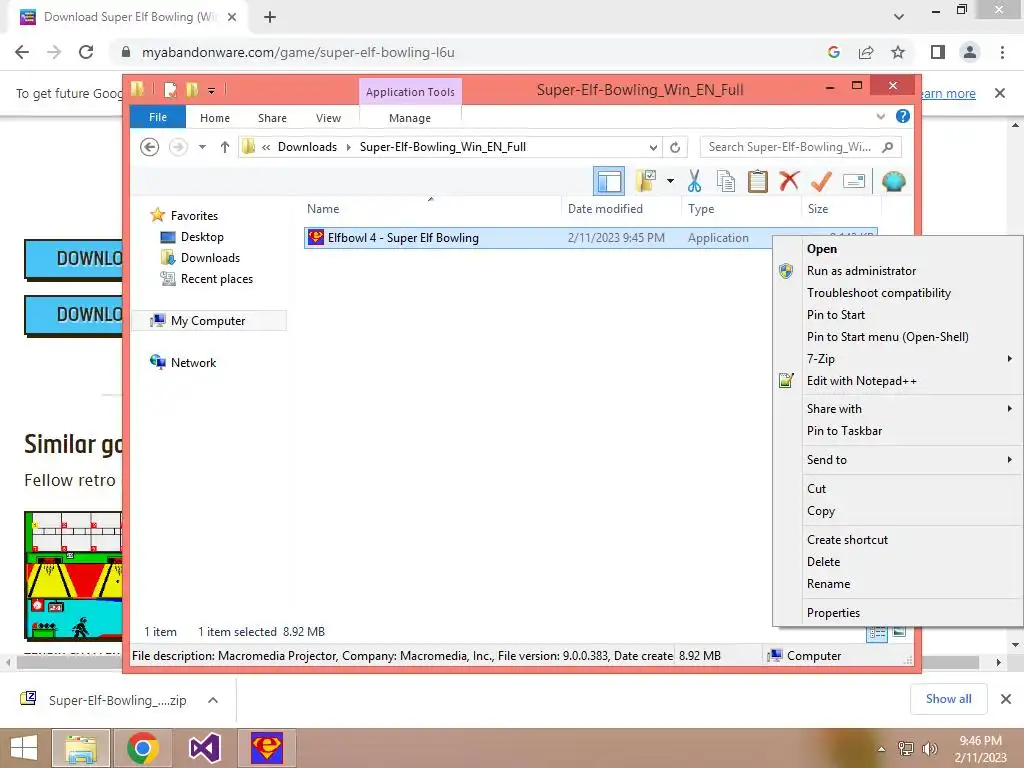1024x768 pixels.
Task: Click Downloads in the address breadcrumb
Action: (x=307, y=147)
